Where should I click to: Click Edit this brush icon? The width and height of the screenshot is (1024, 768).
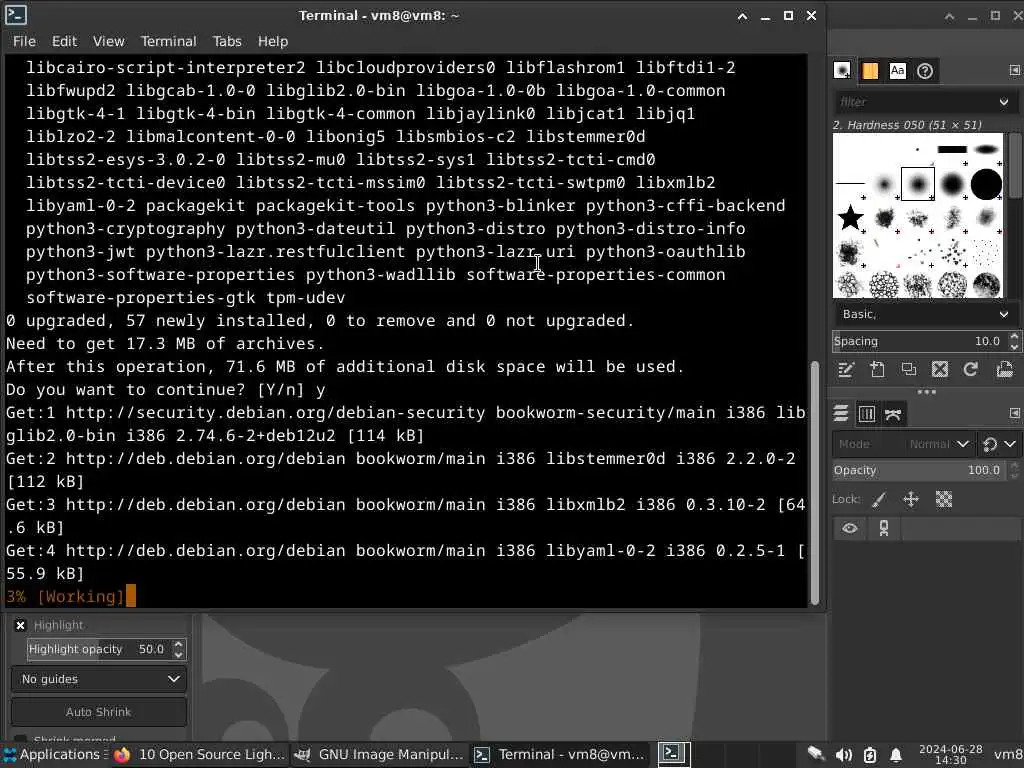click(x=846, y=370)
